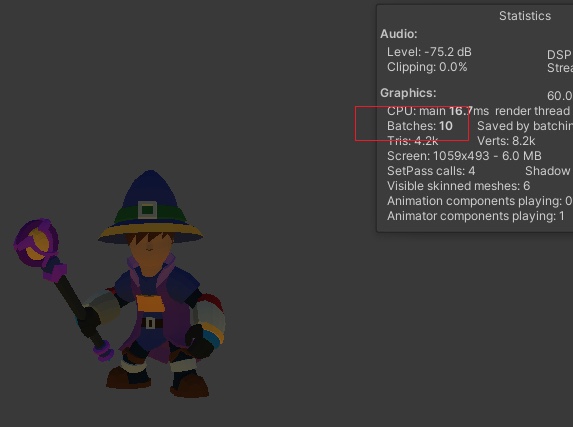The width and height of the screenshot is (573, 427).
Task: Click the Statistics panel title
Action: [525, 16]
